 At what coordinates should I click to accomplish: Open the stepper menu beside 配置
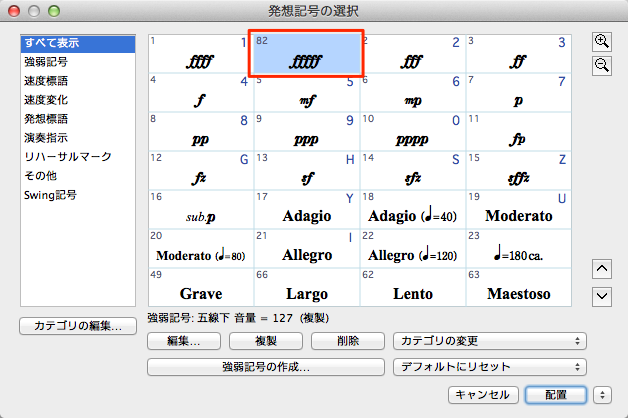(602, 395)
